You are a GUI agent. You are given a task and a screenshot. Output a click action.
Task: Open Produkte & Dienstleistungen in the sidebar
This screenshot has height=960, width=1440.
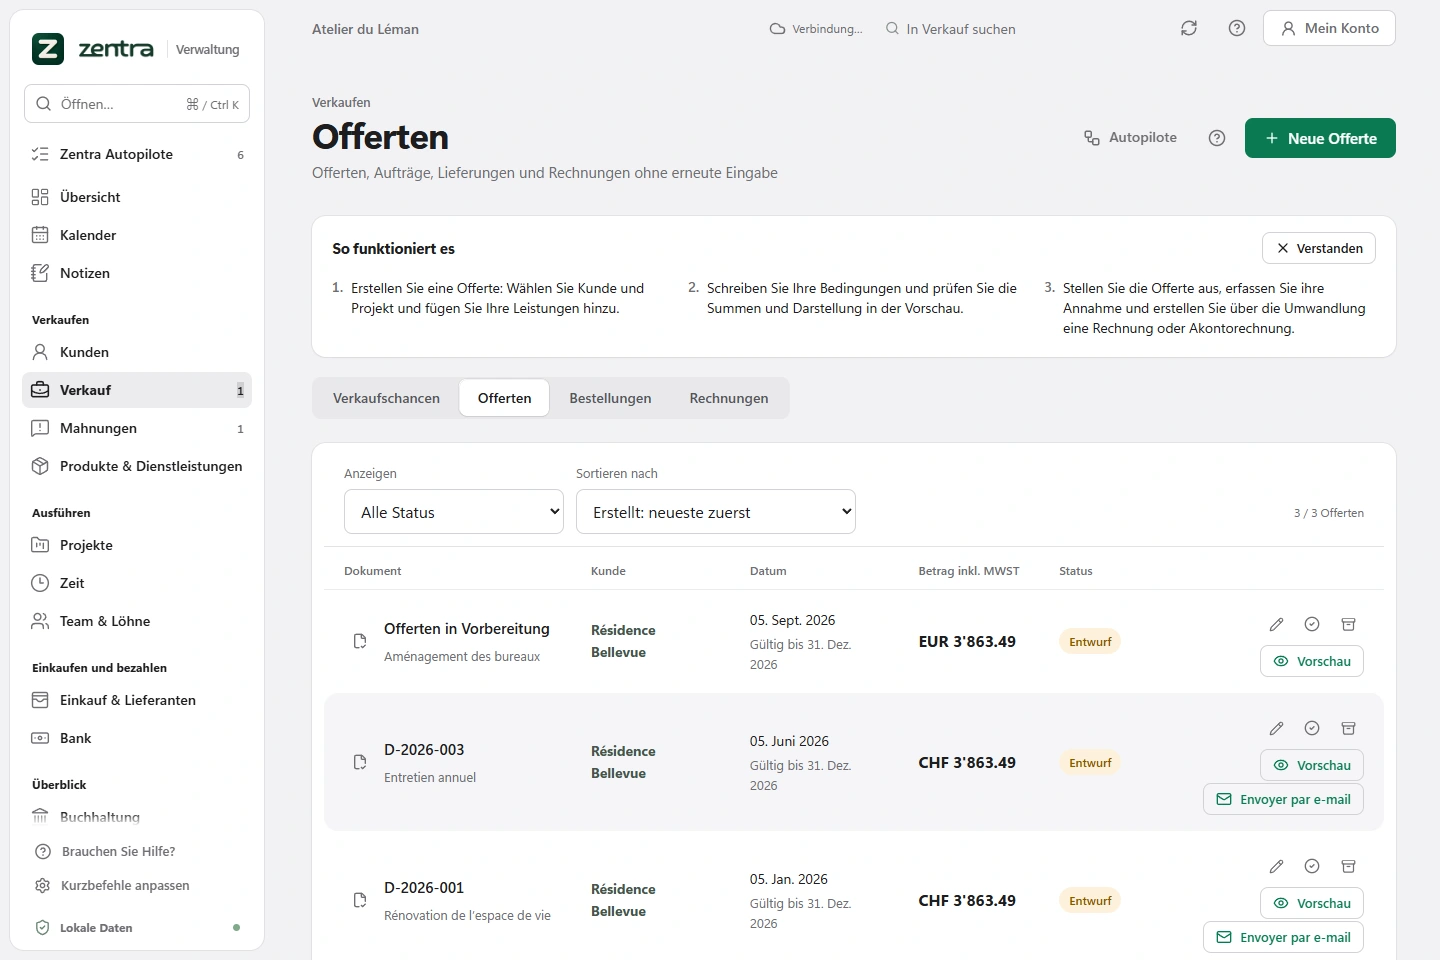(x=137, y=466)
